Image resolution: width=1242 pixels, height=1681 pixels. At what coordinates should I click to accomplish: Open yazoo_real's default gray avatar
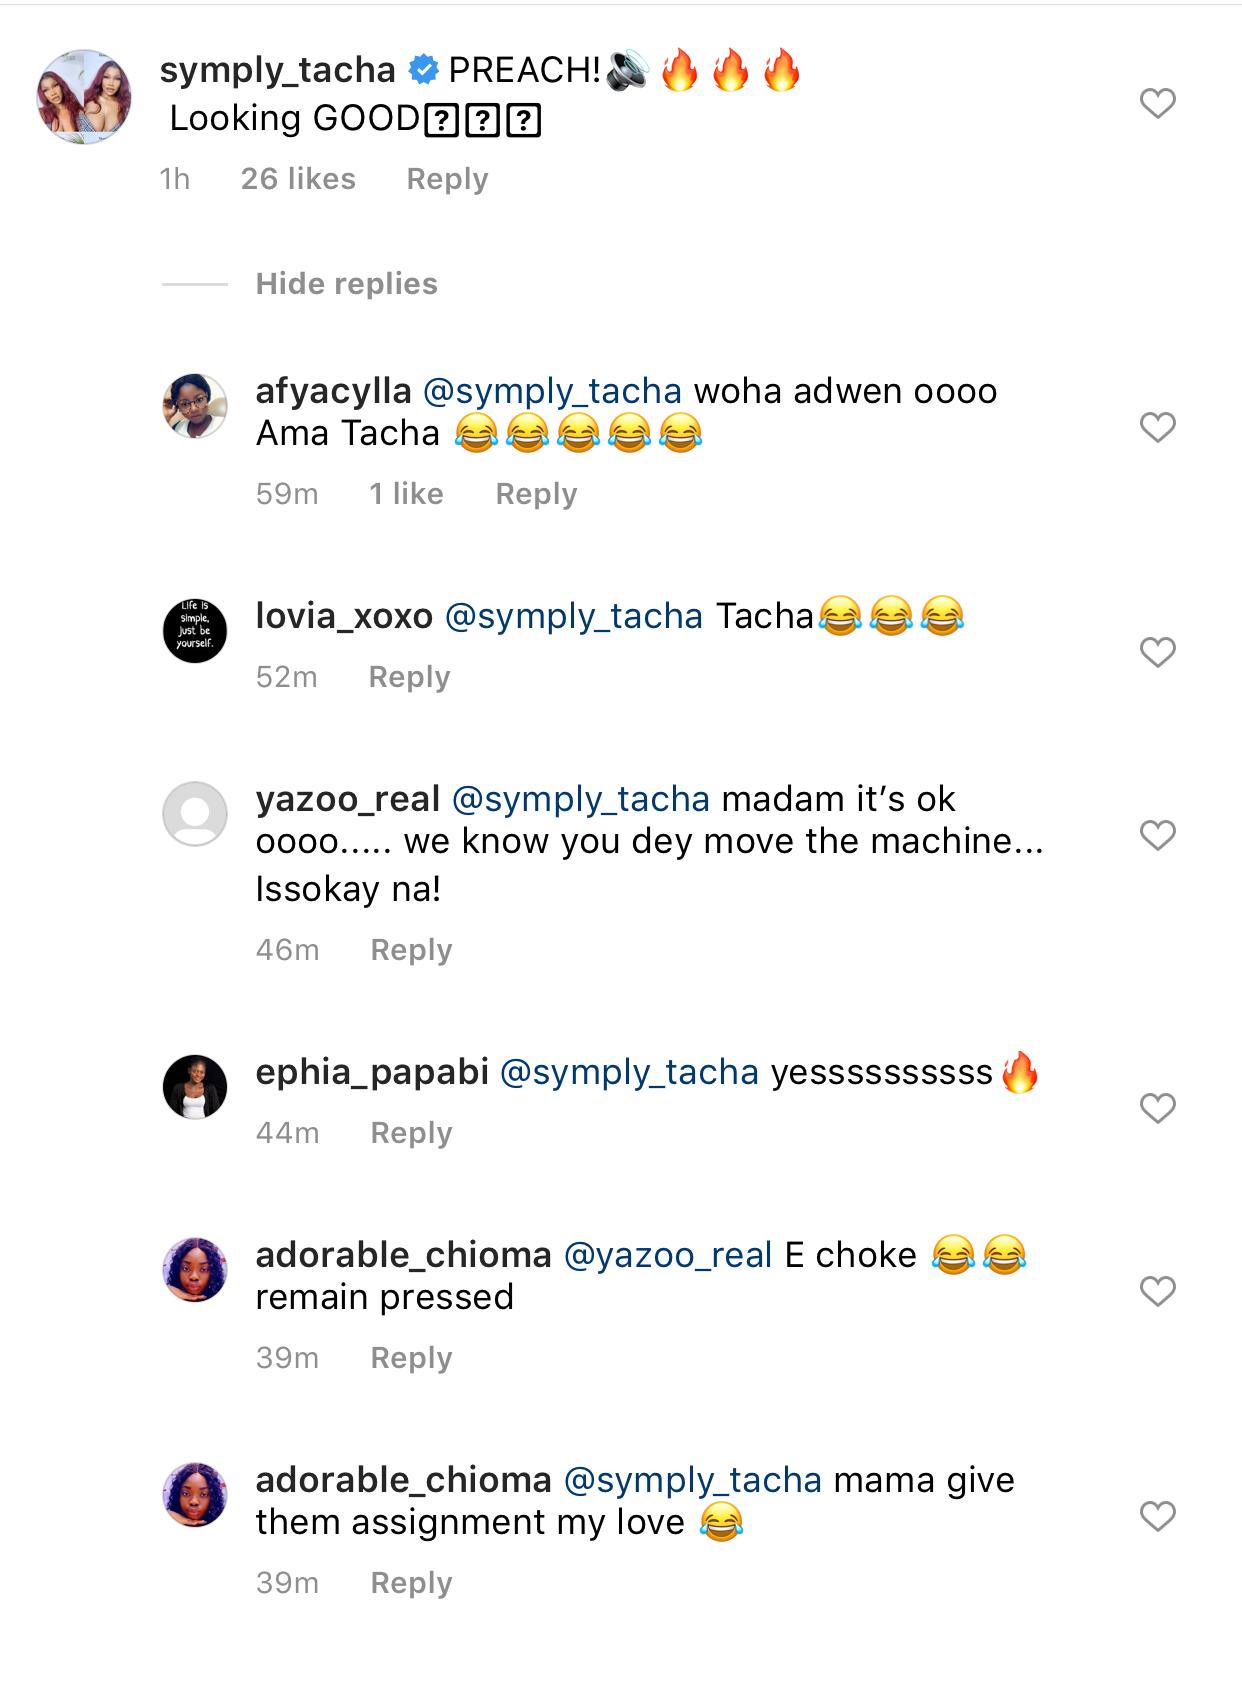click(x=195, y=814)
